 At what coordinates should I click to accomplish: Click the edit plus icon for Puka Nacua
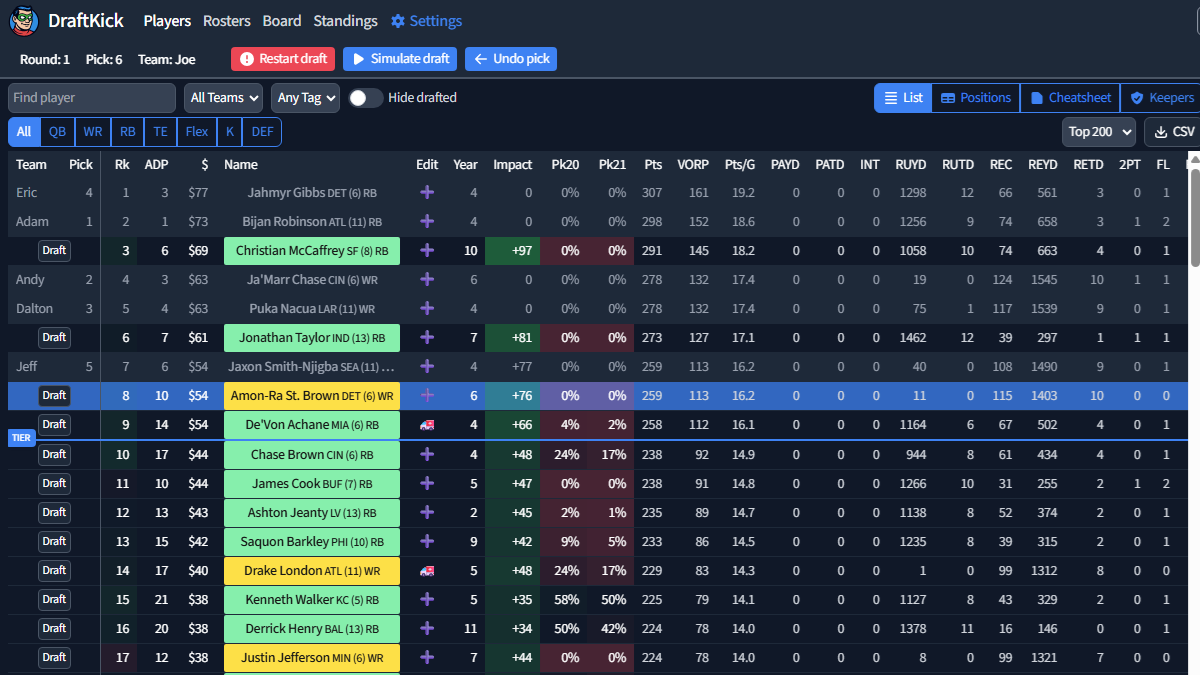pyautogui.click(x=427, y=309)
